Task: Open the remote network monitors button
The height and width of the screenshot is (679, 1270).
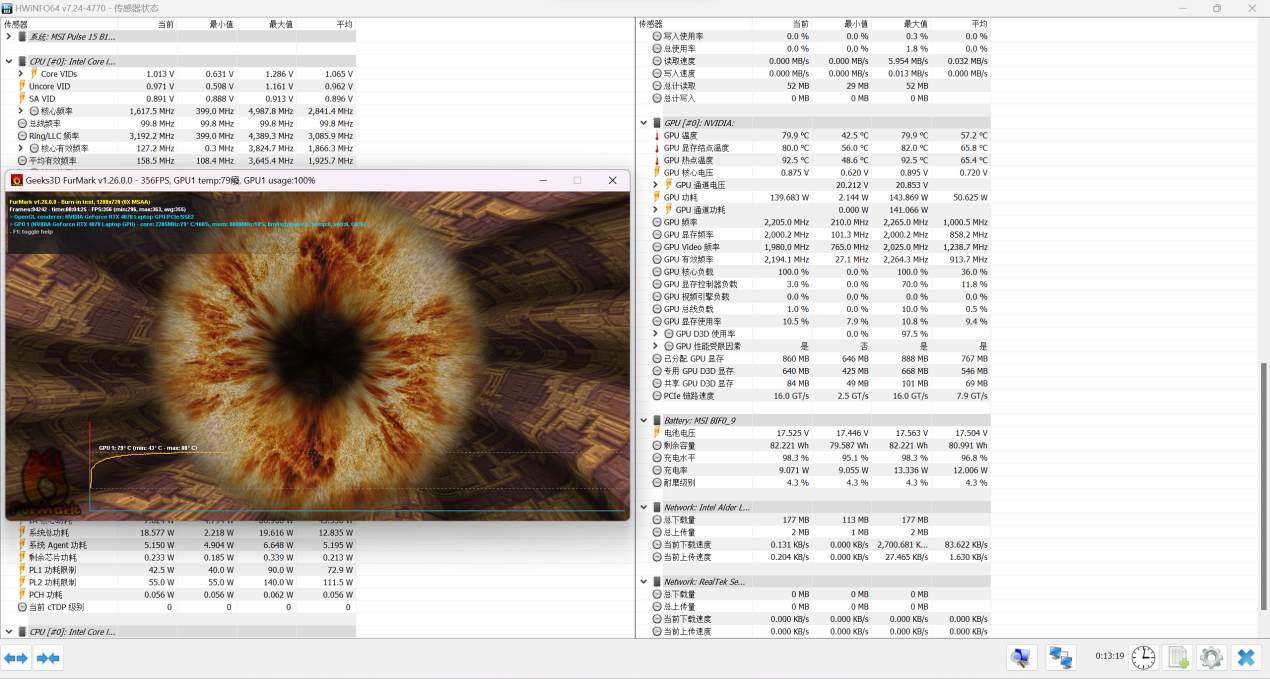Action: coord(1061,657)
